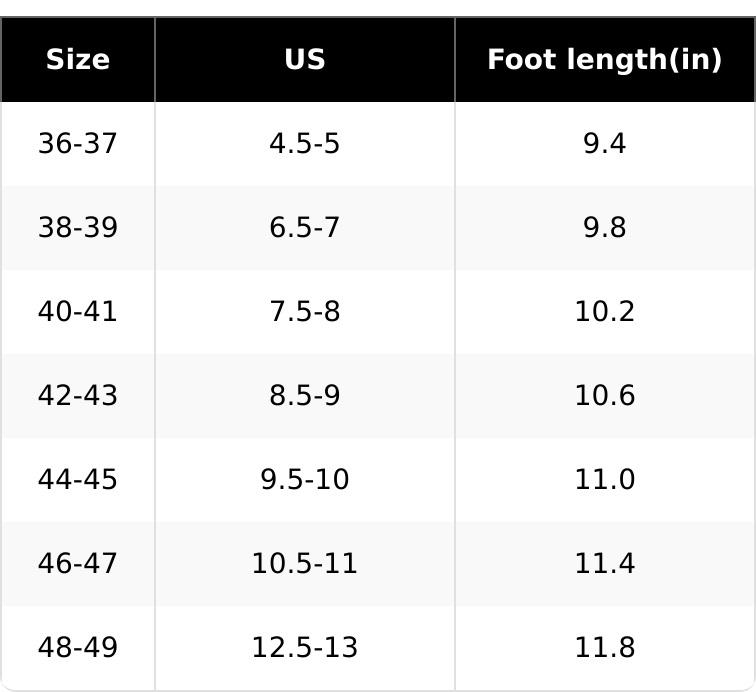Screen dimensions: 756x692
Task: Click the US 12.5-13 cell
Action: click(x=304, y=648)
